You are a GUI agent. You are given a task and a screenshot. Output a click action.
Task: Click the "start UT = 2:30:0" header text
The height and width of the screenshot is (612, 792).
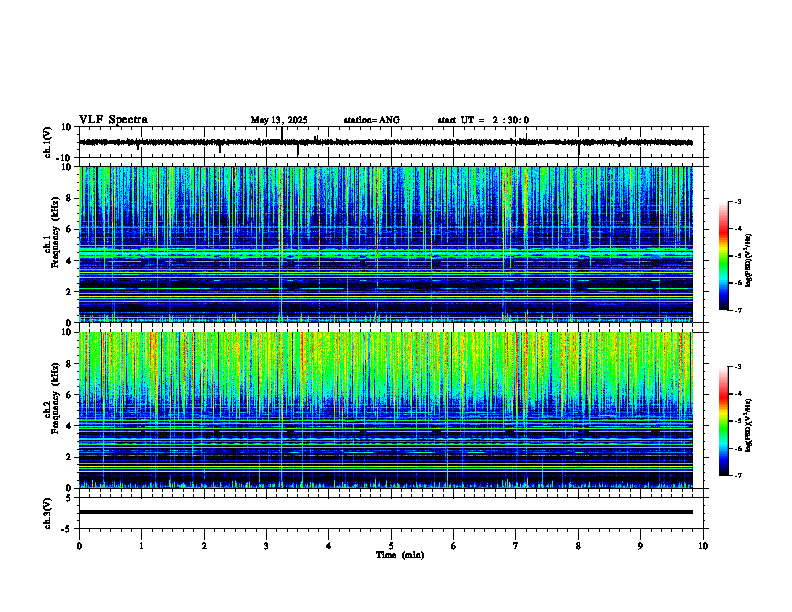click(483, 120)
